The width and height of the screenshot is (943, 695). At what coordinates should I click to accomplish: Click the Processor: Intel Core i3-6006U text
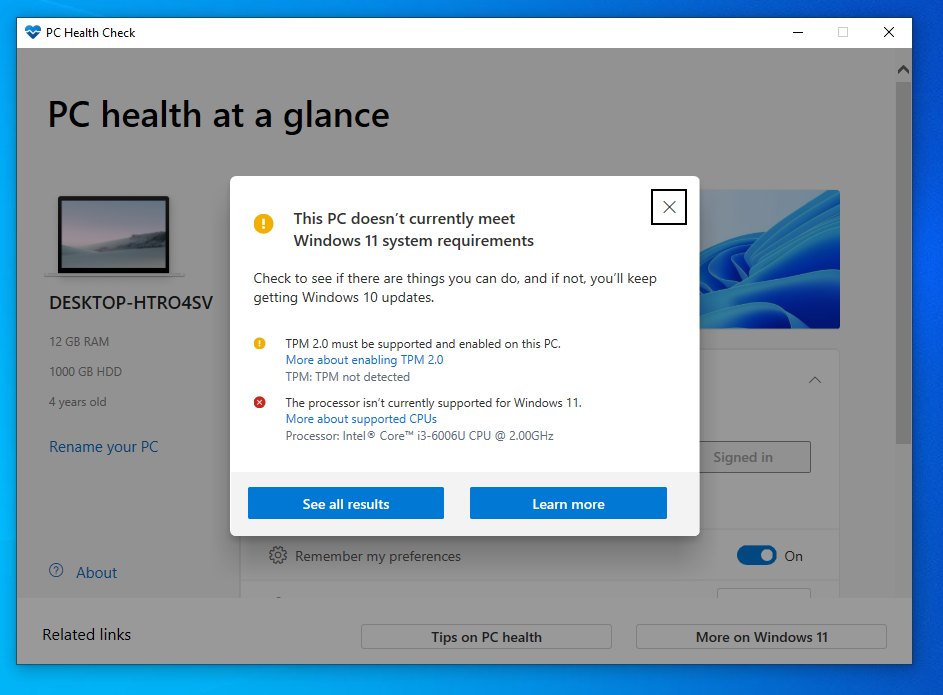(420, 436)
